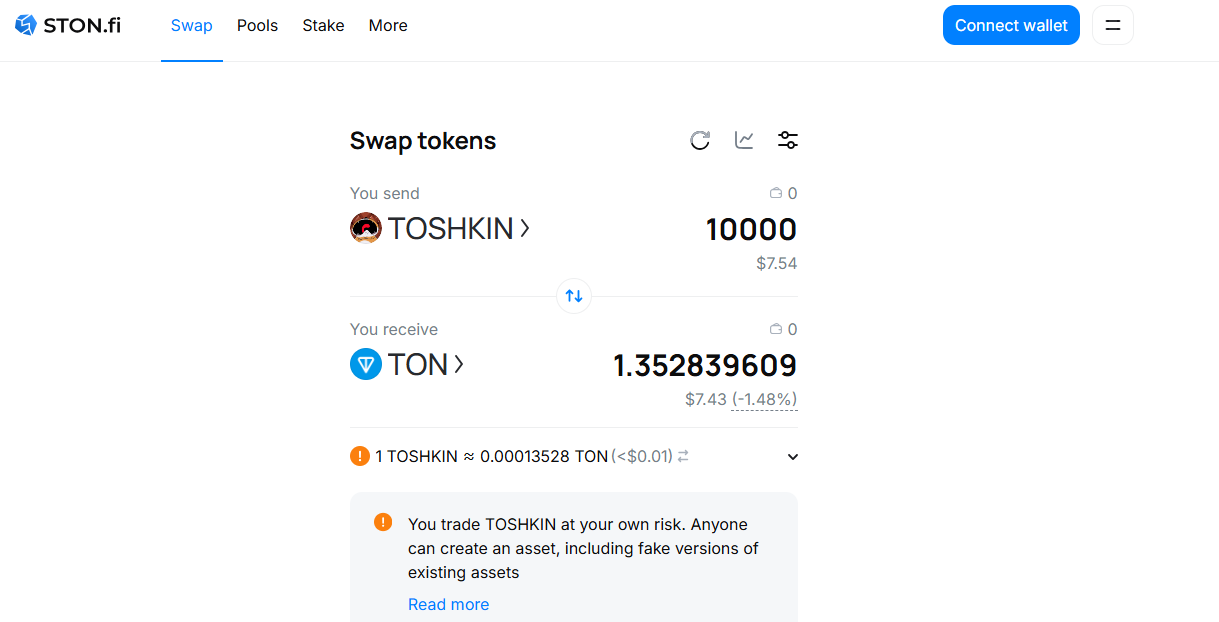This screenshot has width=1219, height=622.
Task: Click the TOSHKIN token avatar
Action: point(366,228)
